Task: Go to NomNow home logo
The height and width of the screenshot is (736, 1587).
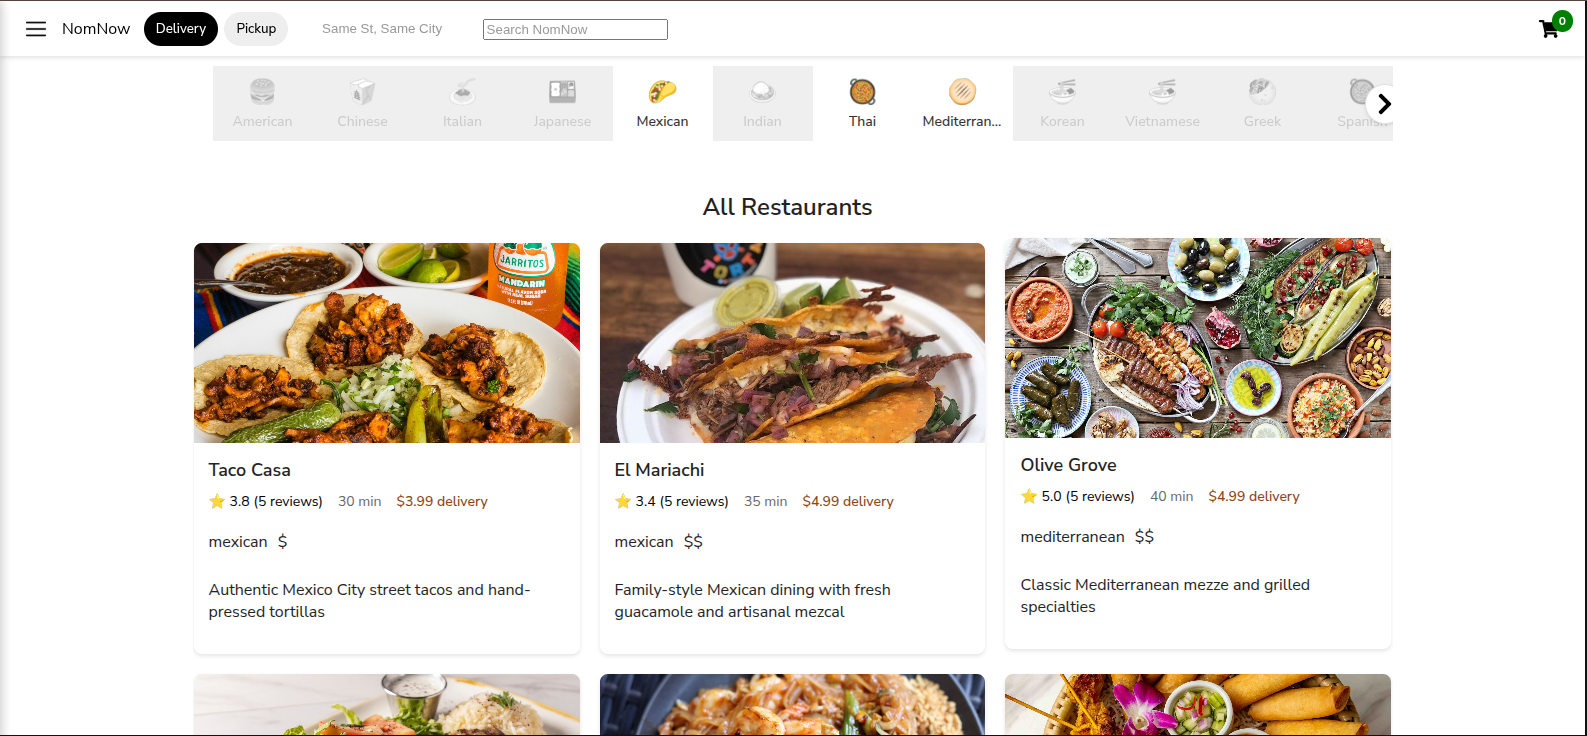Action: (x=96, y=29)
